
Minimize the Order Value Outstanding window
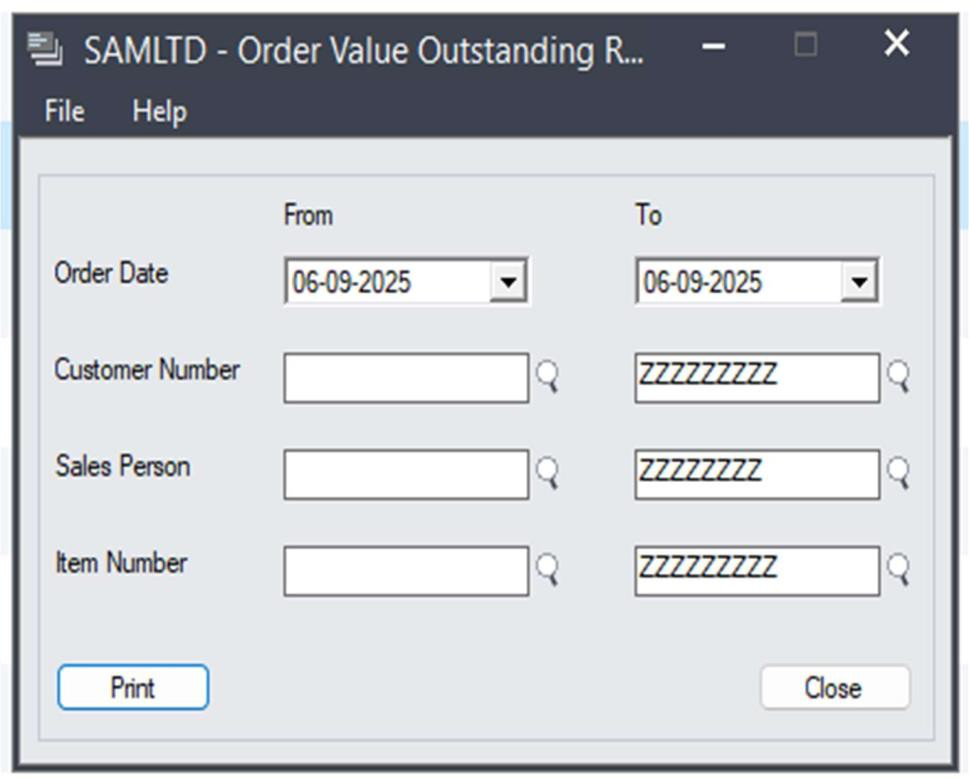[x=713, y=46]
